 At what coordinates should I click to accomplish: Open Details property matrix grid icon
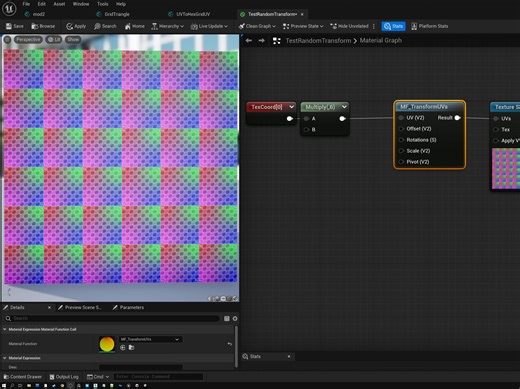point(227,319)
